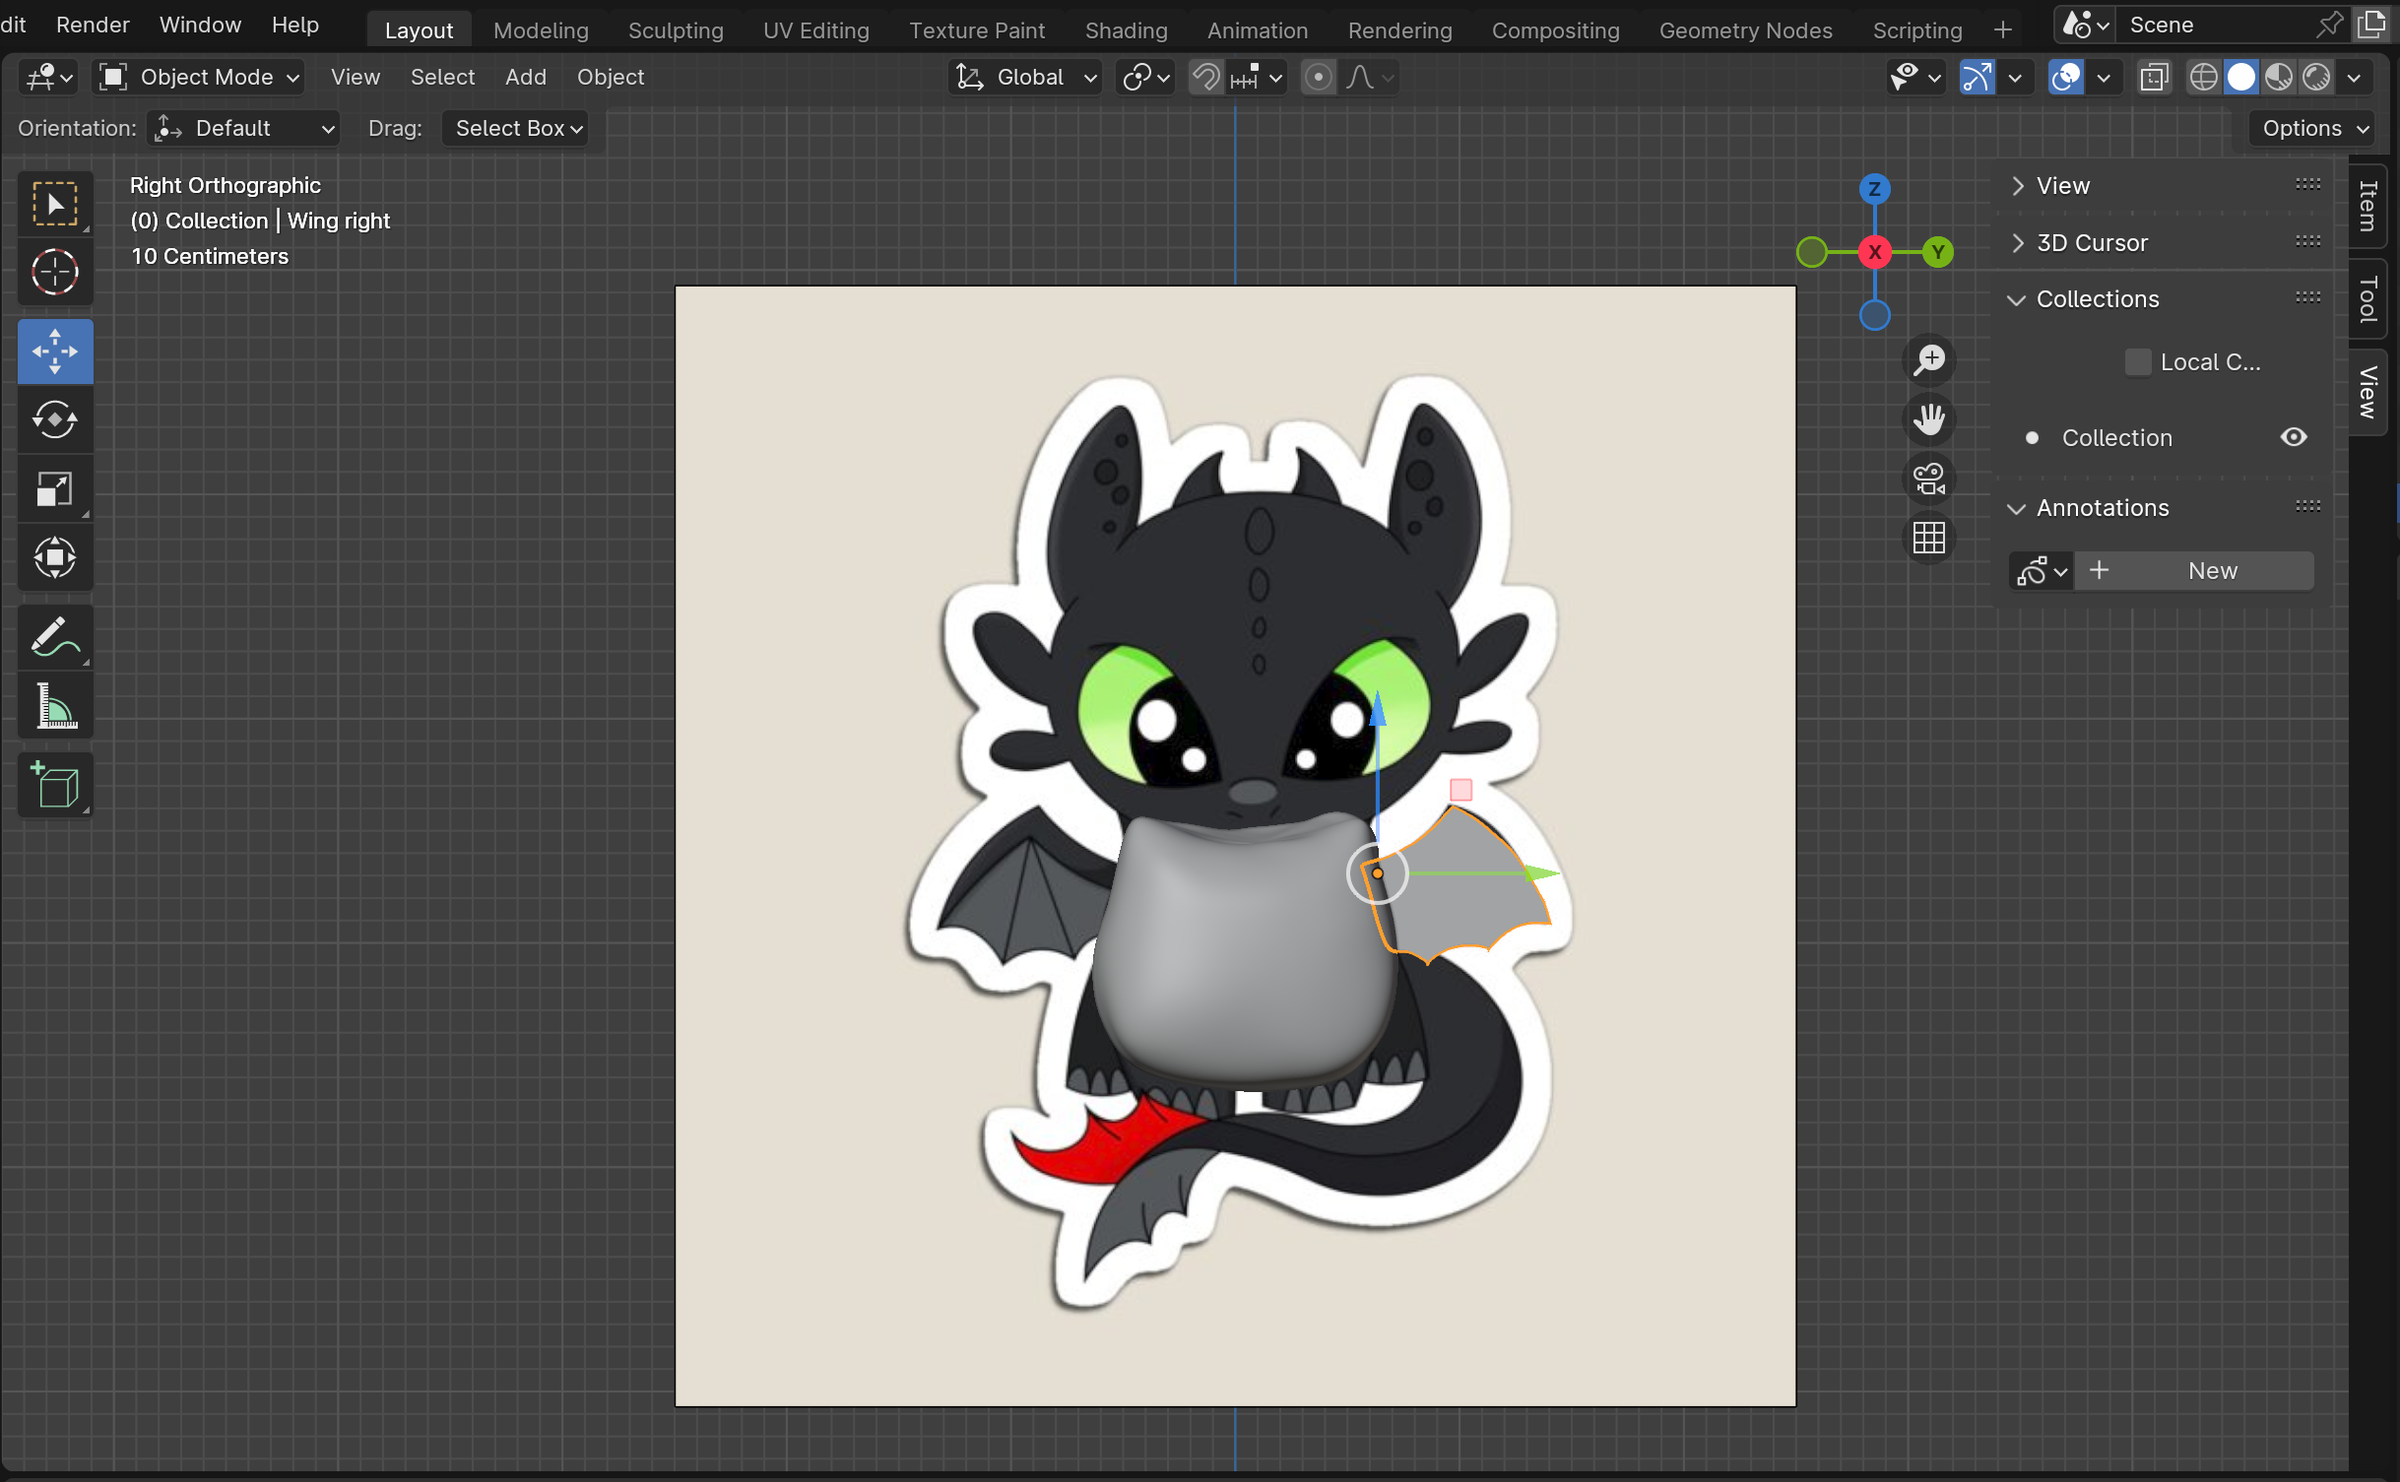Select the Add Cube tool

(x=55, y=785)
